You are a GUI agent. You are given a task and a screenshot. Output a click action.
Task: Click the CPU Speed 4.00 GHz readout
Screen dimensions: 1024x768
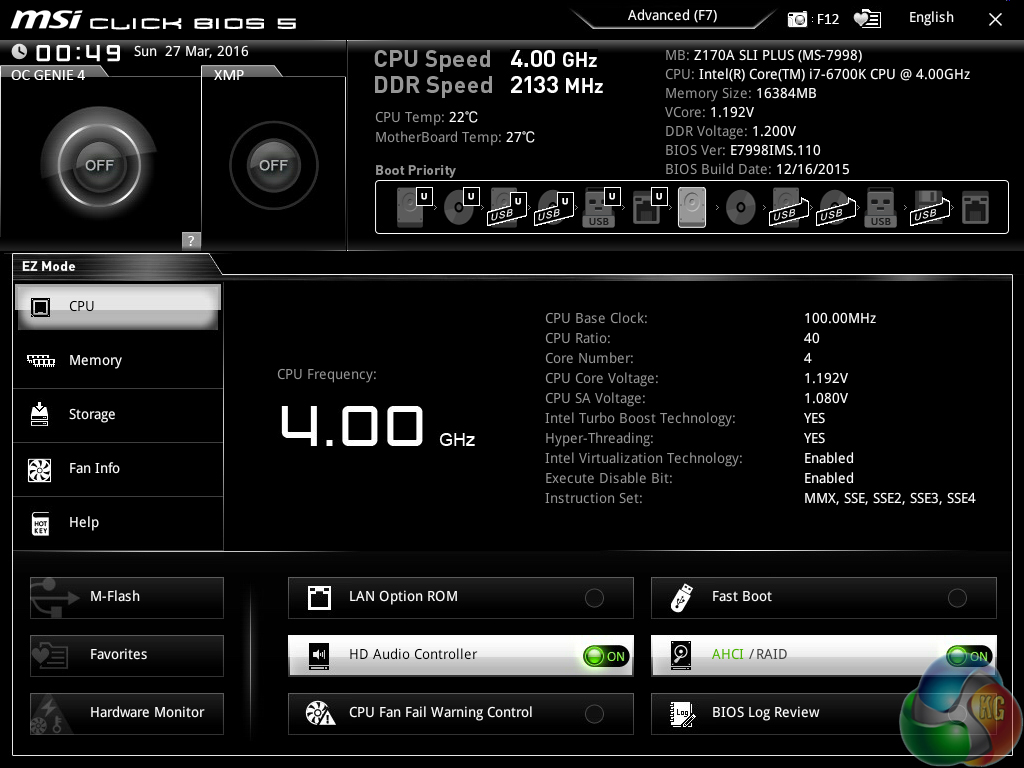point(485,59)
